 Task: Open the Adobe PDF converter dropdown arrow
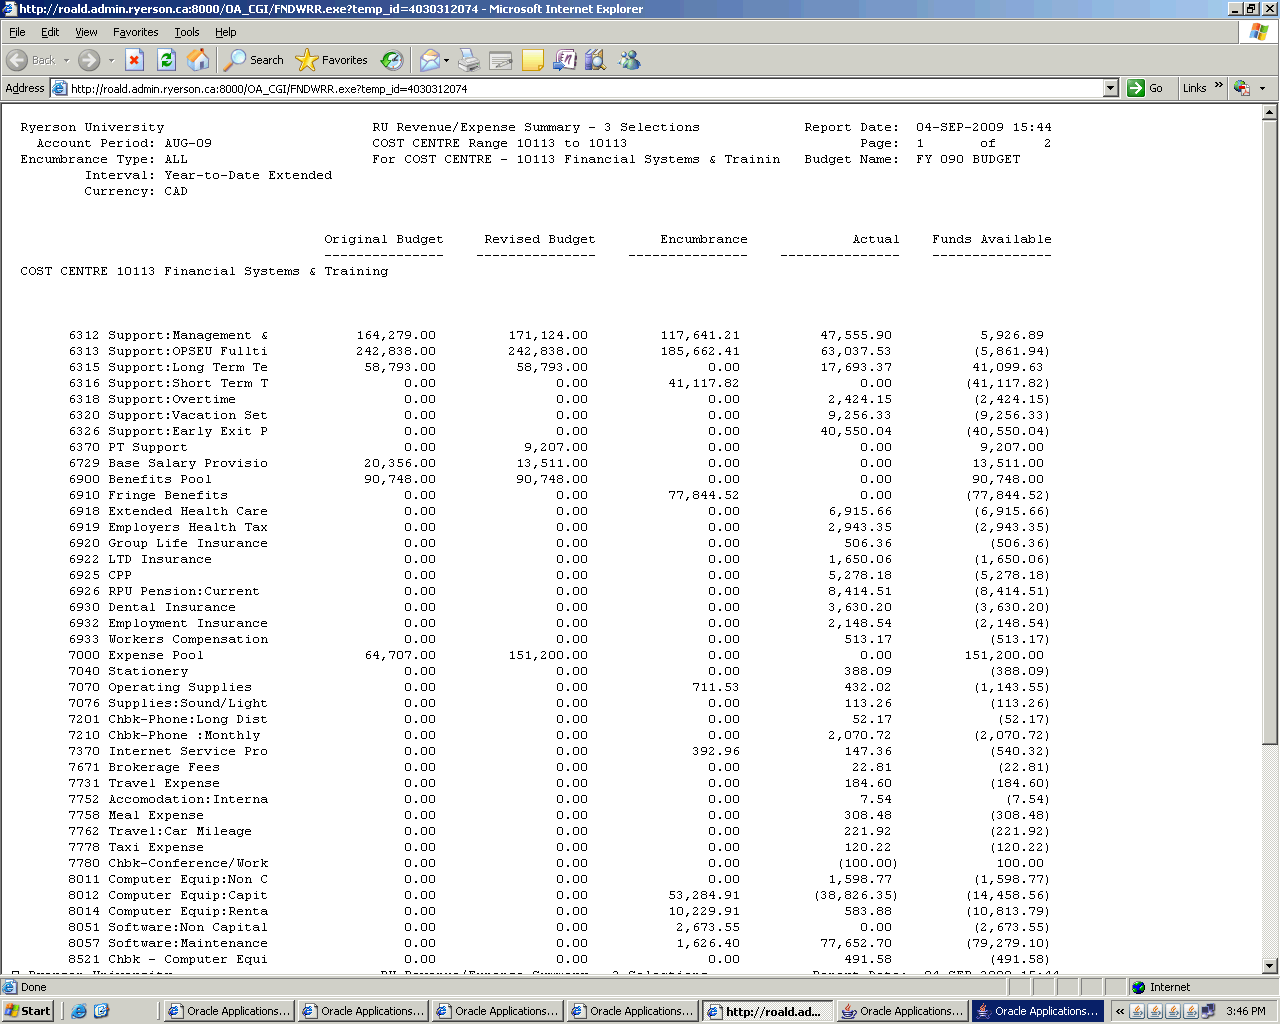point(1262,88)
